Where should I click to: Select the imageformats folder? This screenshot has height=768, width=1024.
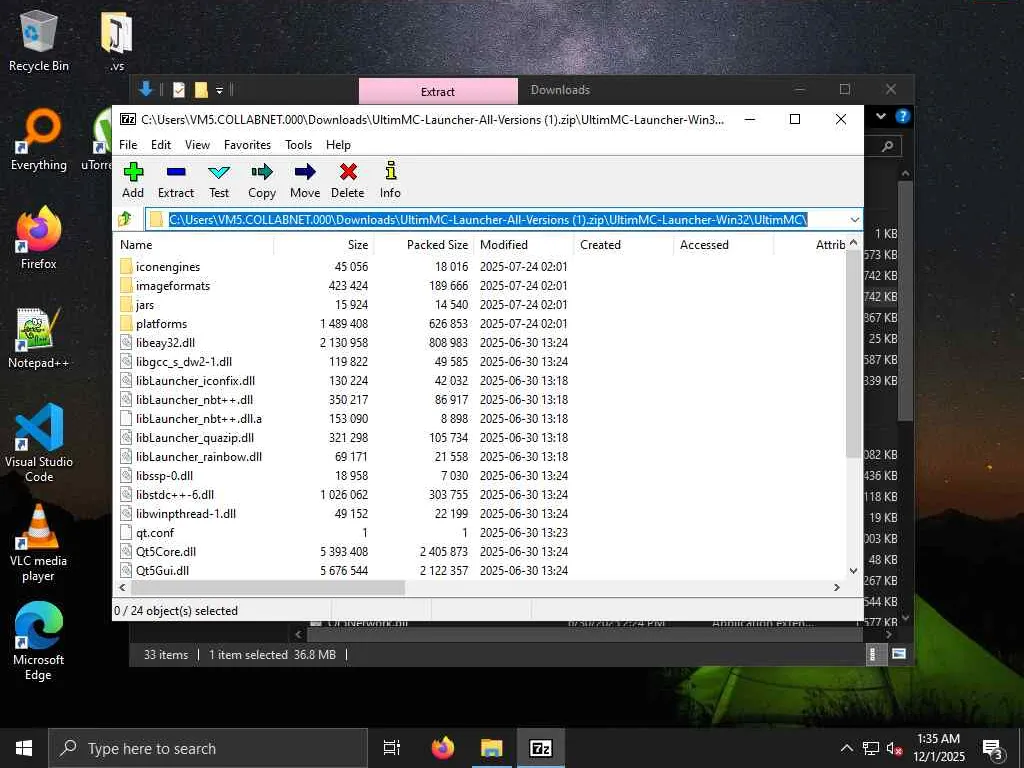(x=173, y=285)
